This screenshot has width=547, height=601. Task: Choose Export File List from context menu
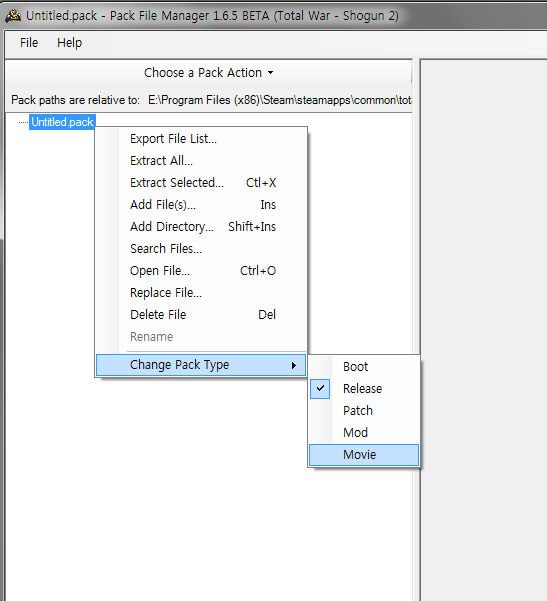(x=202, y=139)
